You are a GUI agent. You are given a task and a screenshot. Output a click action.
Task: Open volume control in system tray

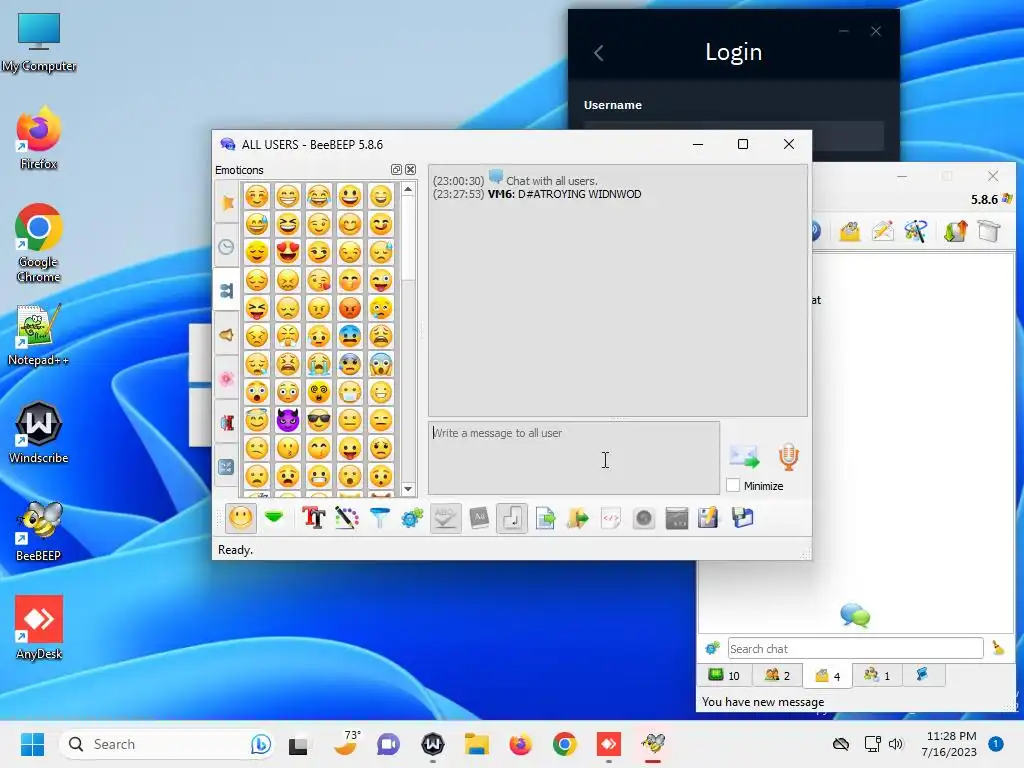point(895,744)
